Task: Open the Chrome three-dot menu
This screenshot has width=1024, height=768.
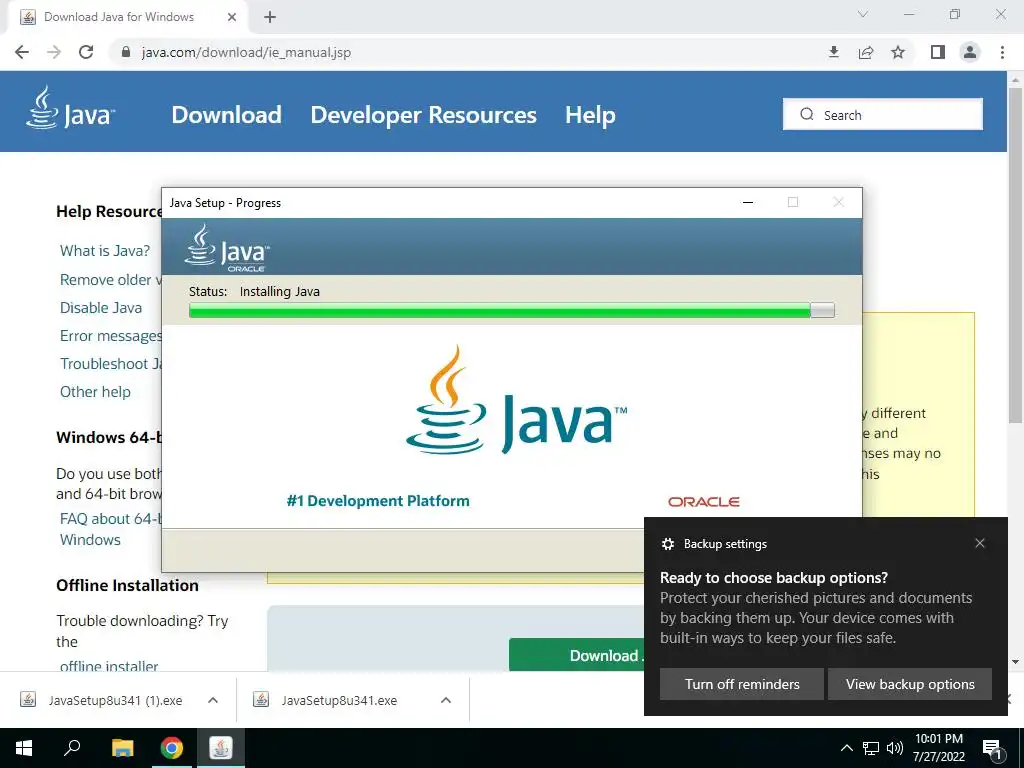Action: click(1002, 52)
